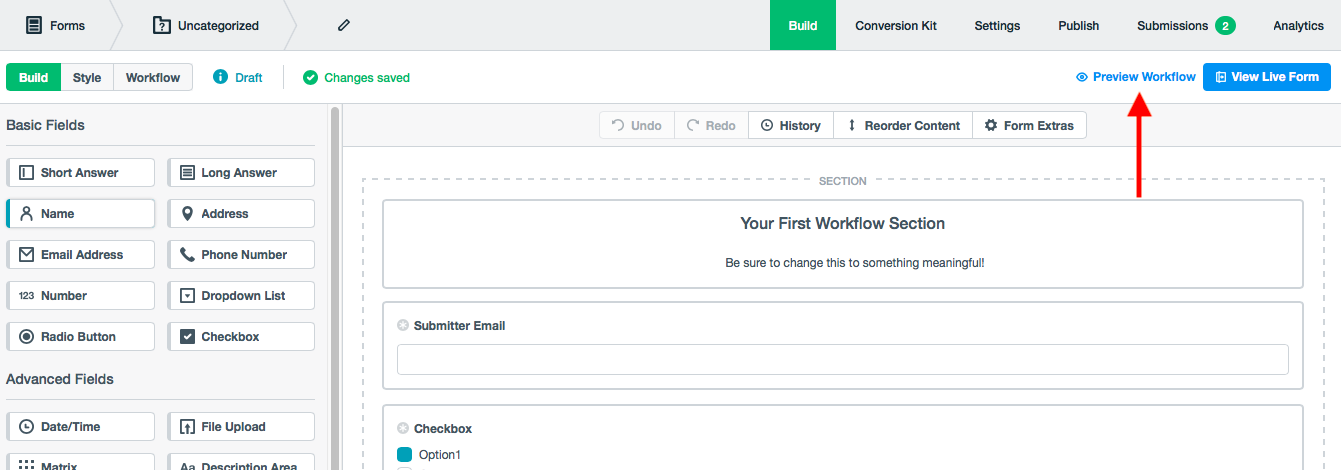Check the Option1 checkbox
The image size is (1341, 470).
[405, 455]
